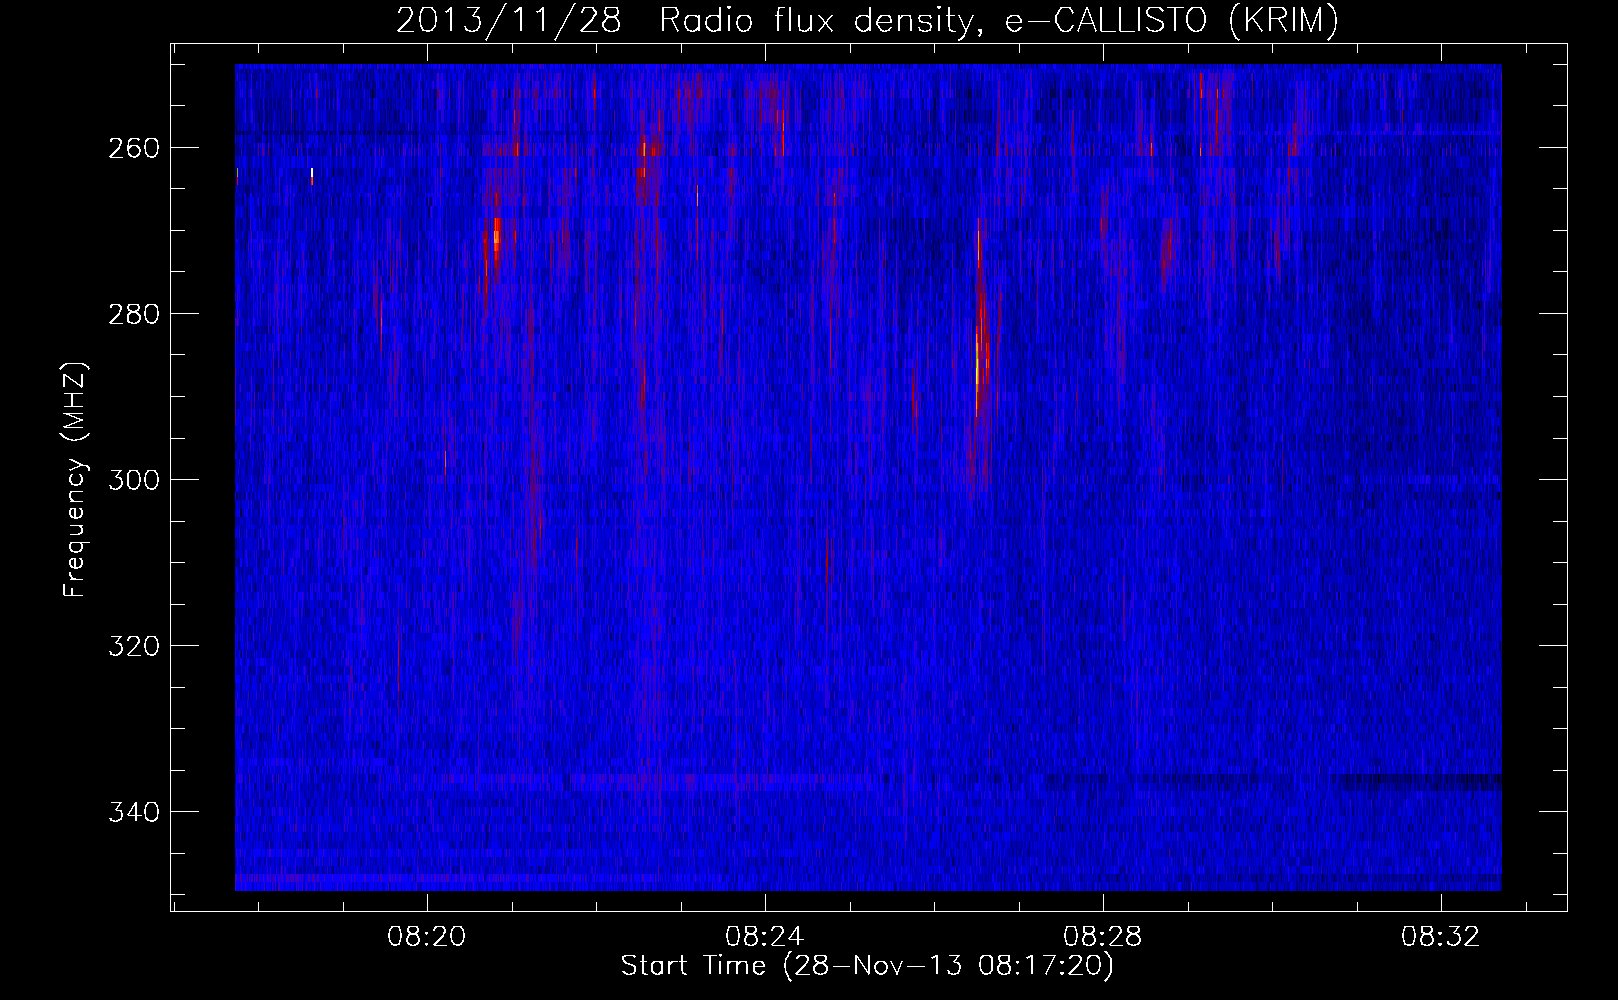Click the "Start Time (28-Nov-13 08:17:20)" label
The image size is (1618, 1000).
click(x=867, y=966)
